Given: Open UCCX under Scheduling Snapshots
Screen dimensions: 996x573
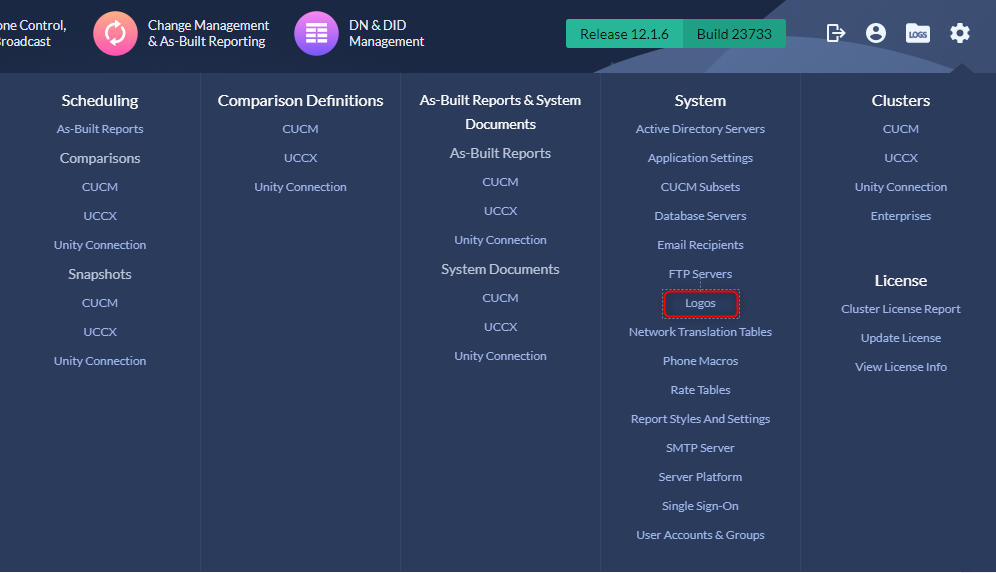Looking at the screenshot, I should (100, 332).
